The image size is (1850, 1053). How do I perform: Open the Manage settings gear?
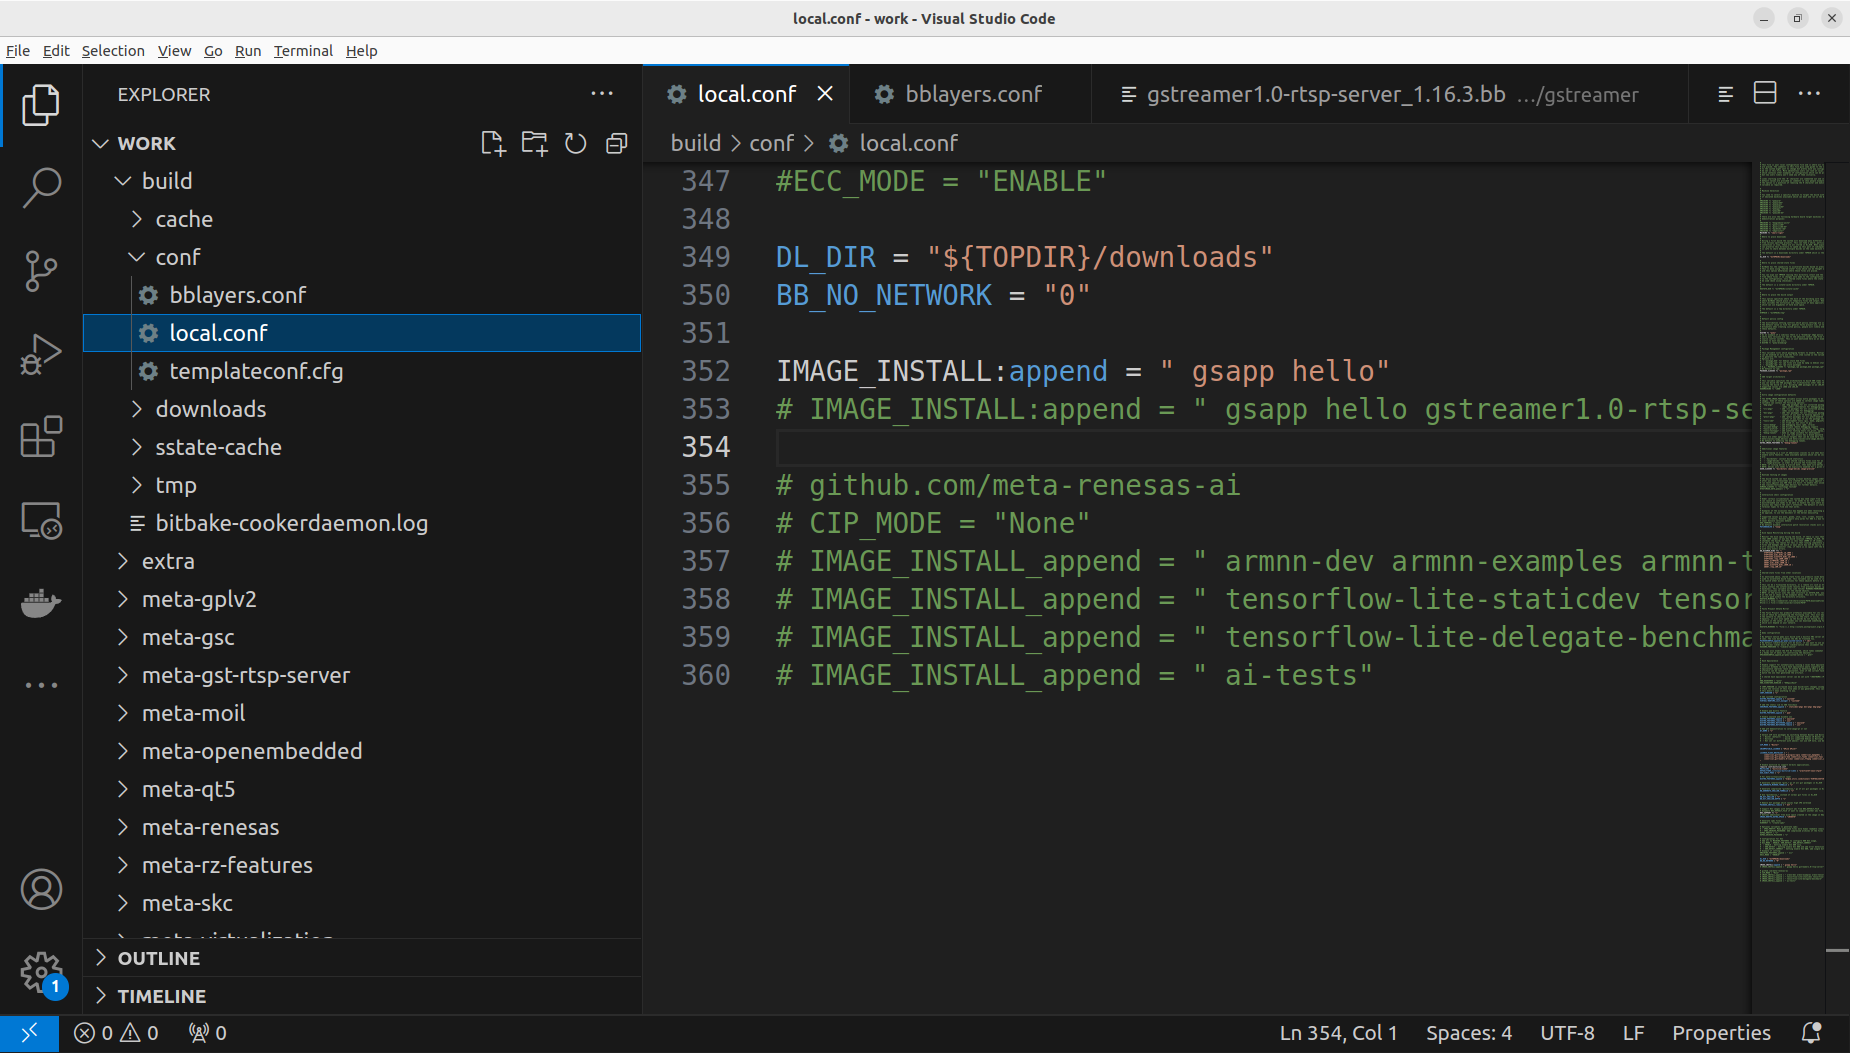click(41, 972)
